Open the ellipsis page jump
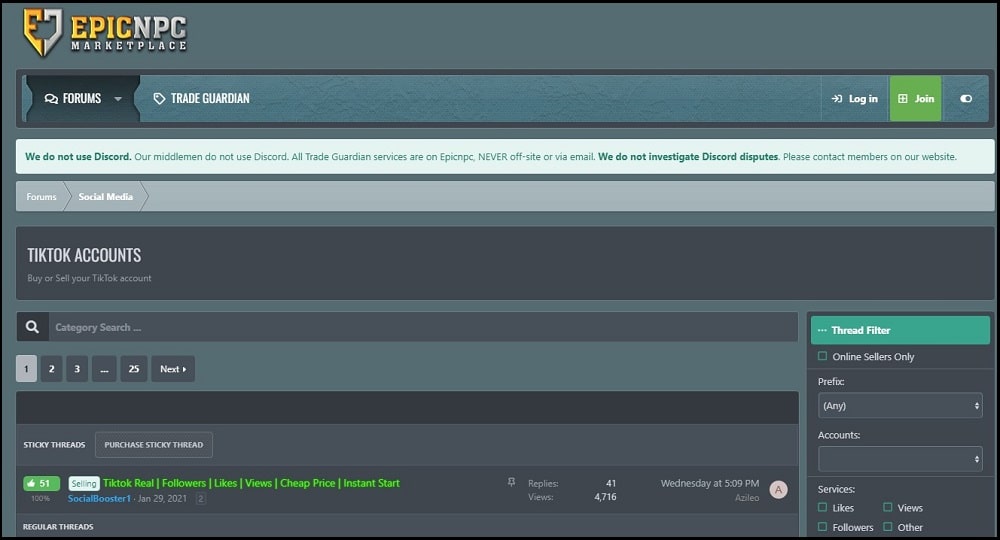 [104, 369]
